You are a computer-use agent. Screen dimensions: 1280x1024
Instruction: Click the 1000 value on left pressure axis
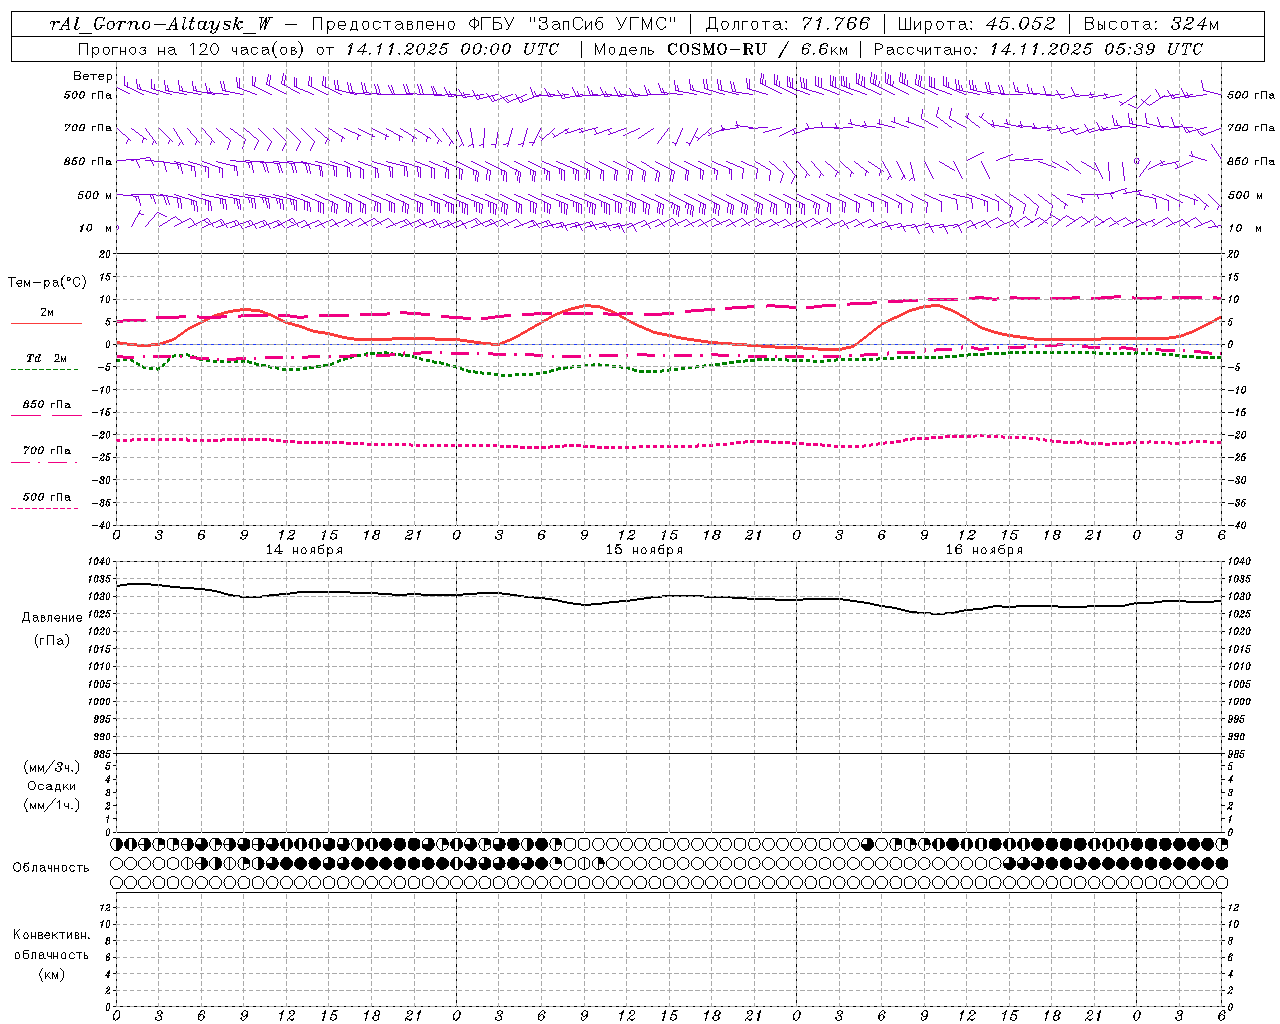99,702
